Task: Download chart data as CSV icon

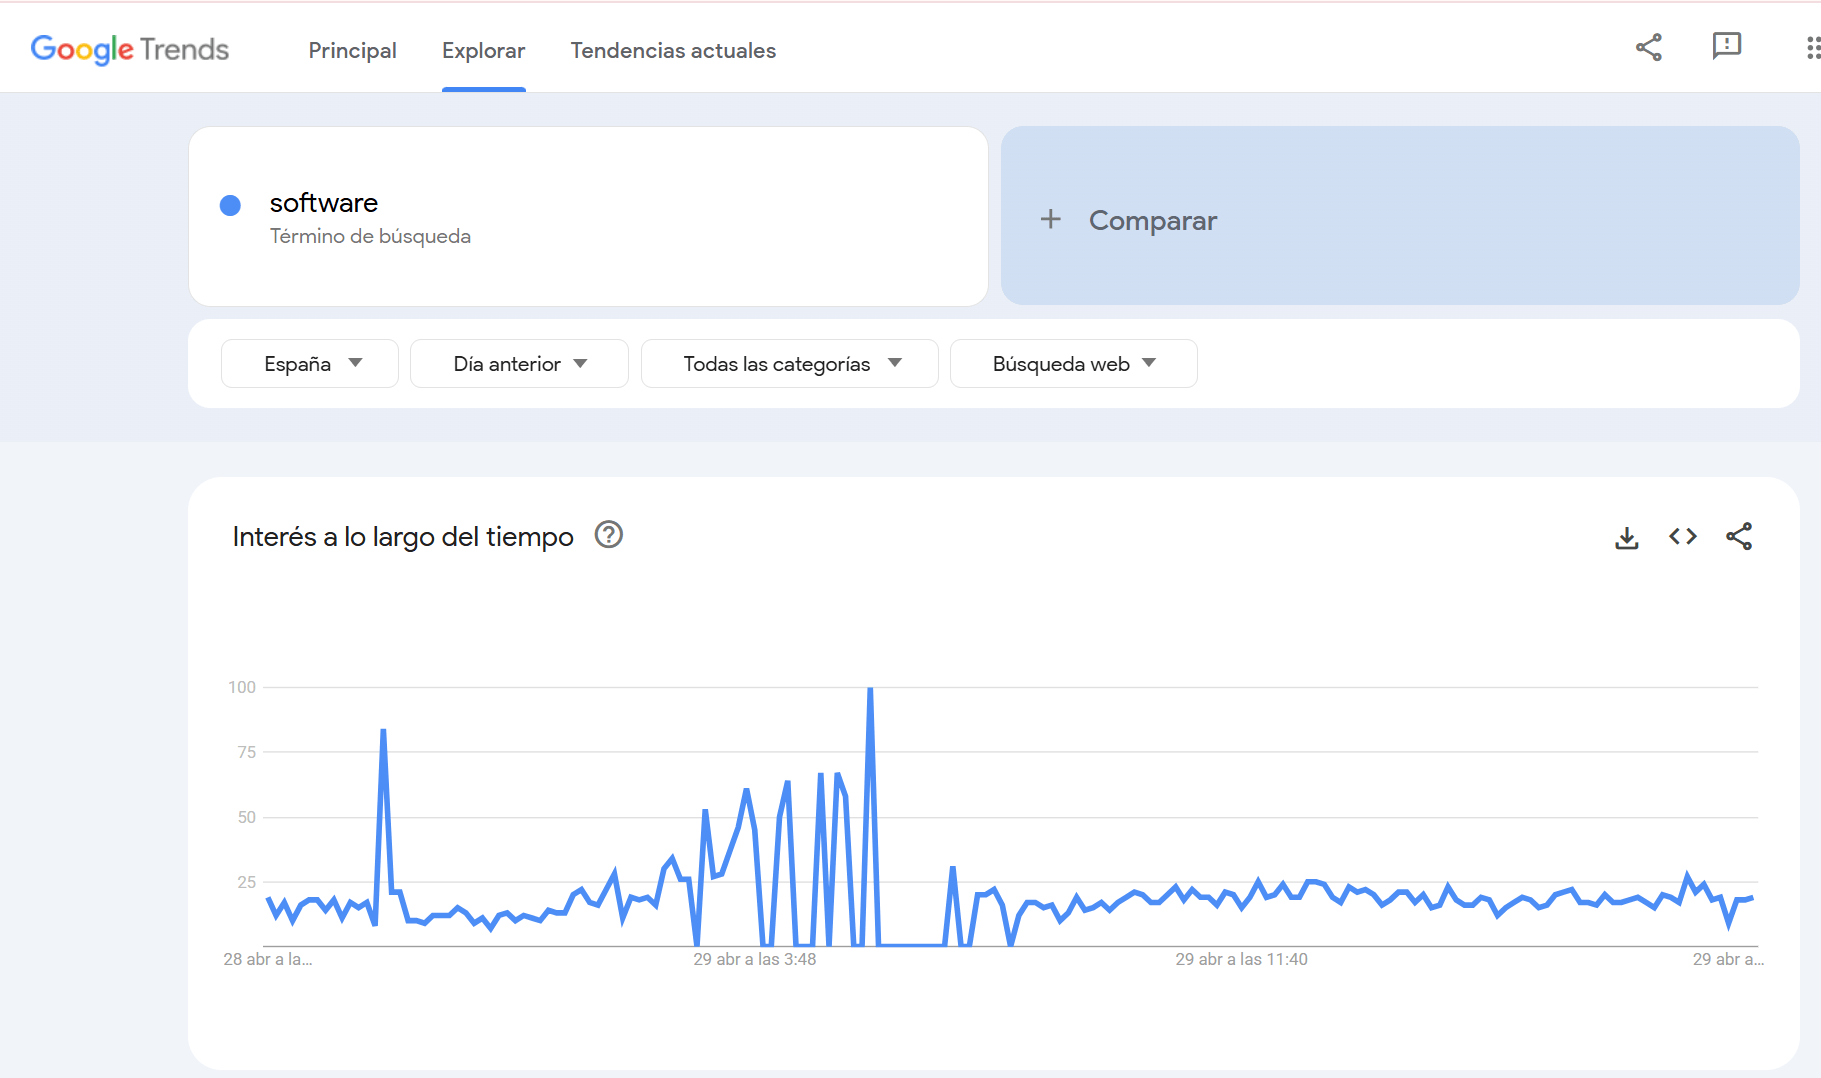Action: tap(1627, 537)
